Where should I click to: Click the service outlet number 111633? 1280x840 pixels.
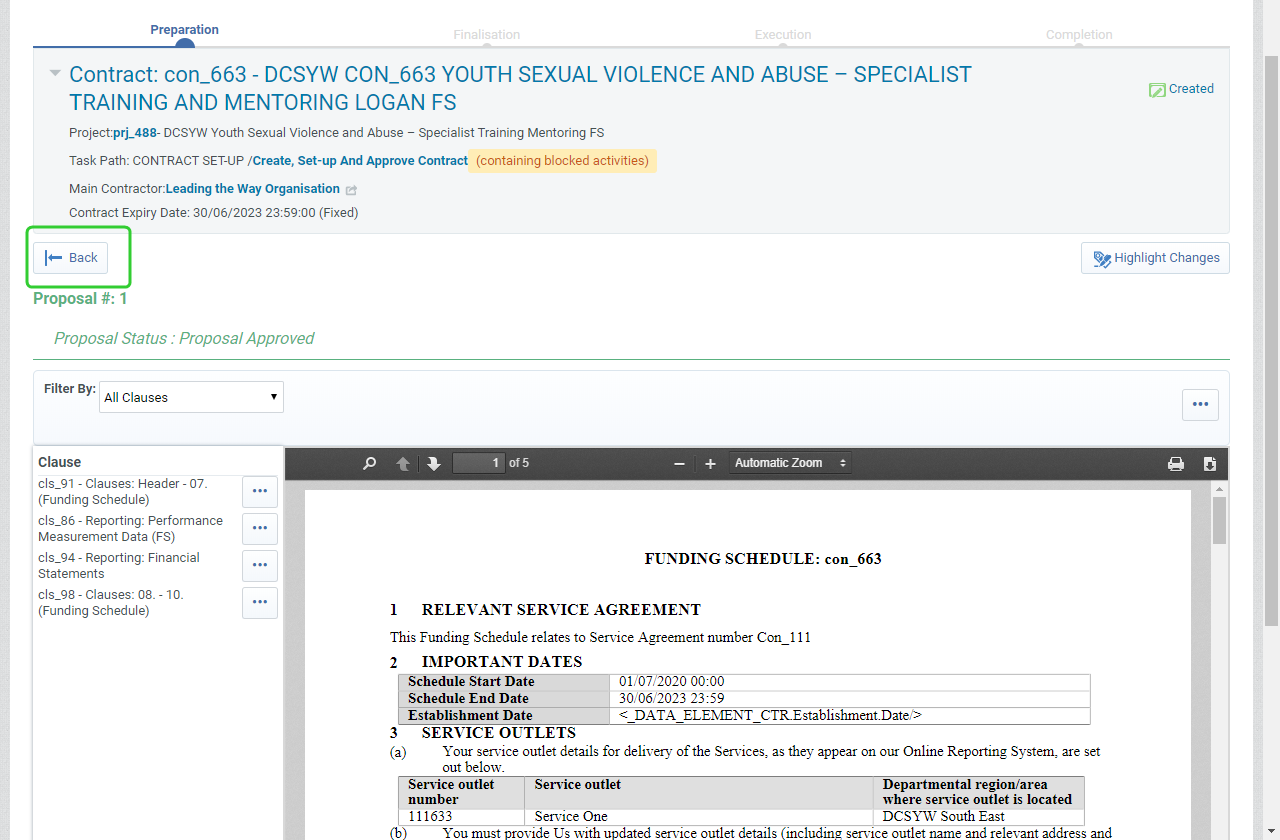pos(430,816)
